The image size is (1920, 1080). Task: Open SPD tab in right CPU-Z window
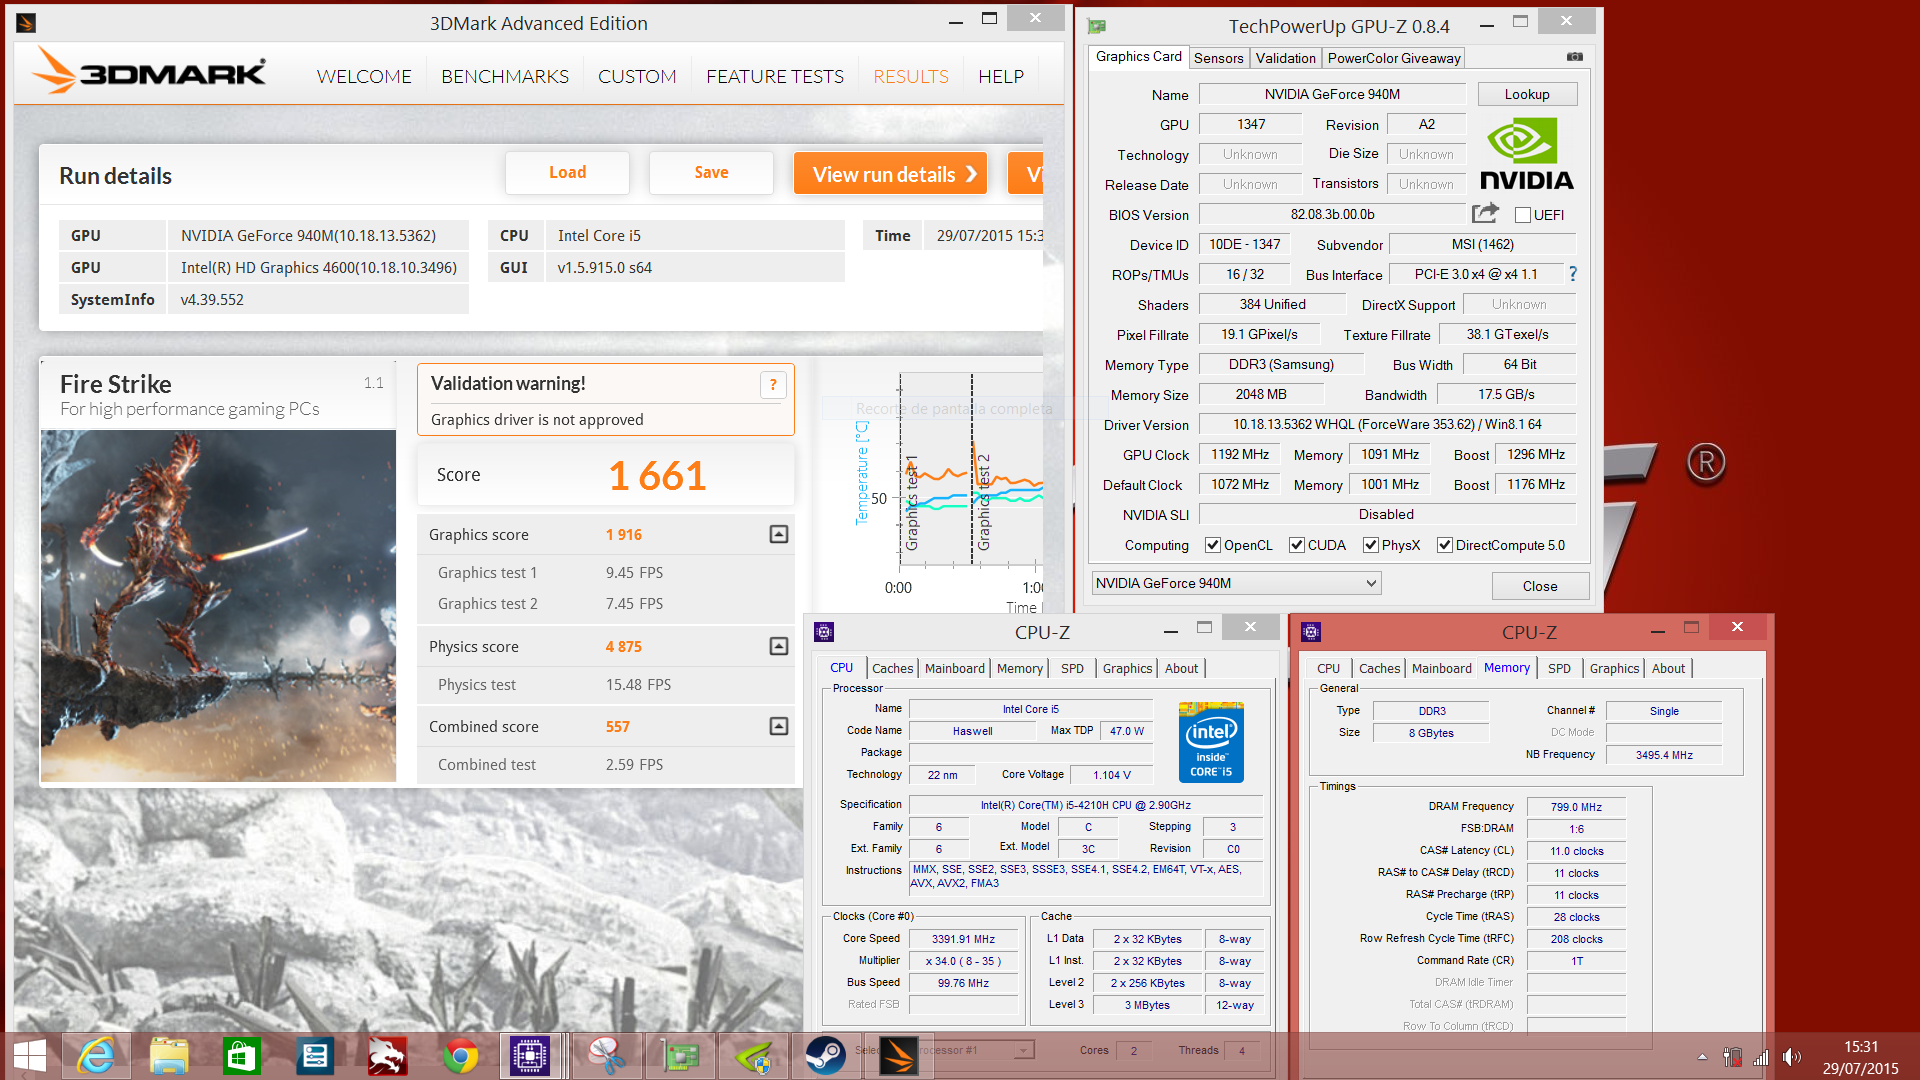click(1559, 668)
